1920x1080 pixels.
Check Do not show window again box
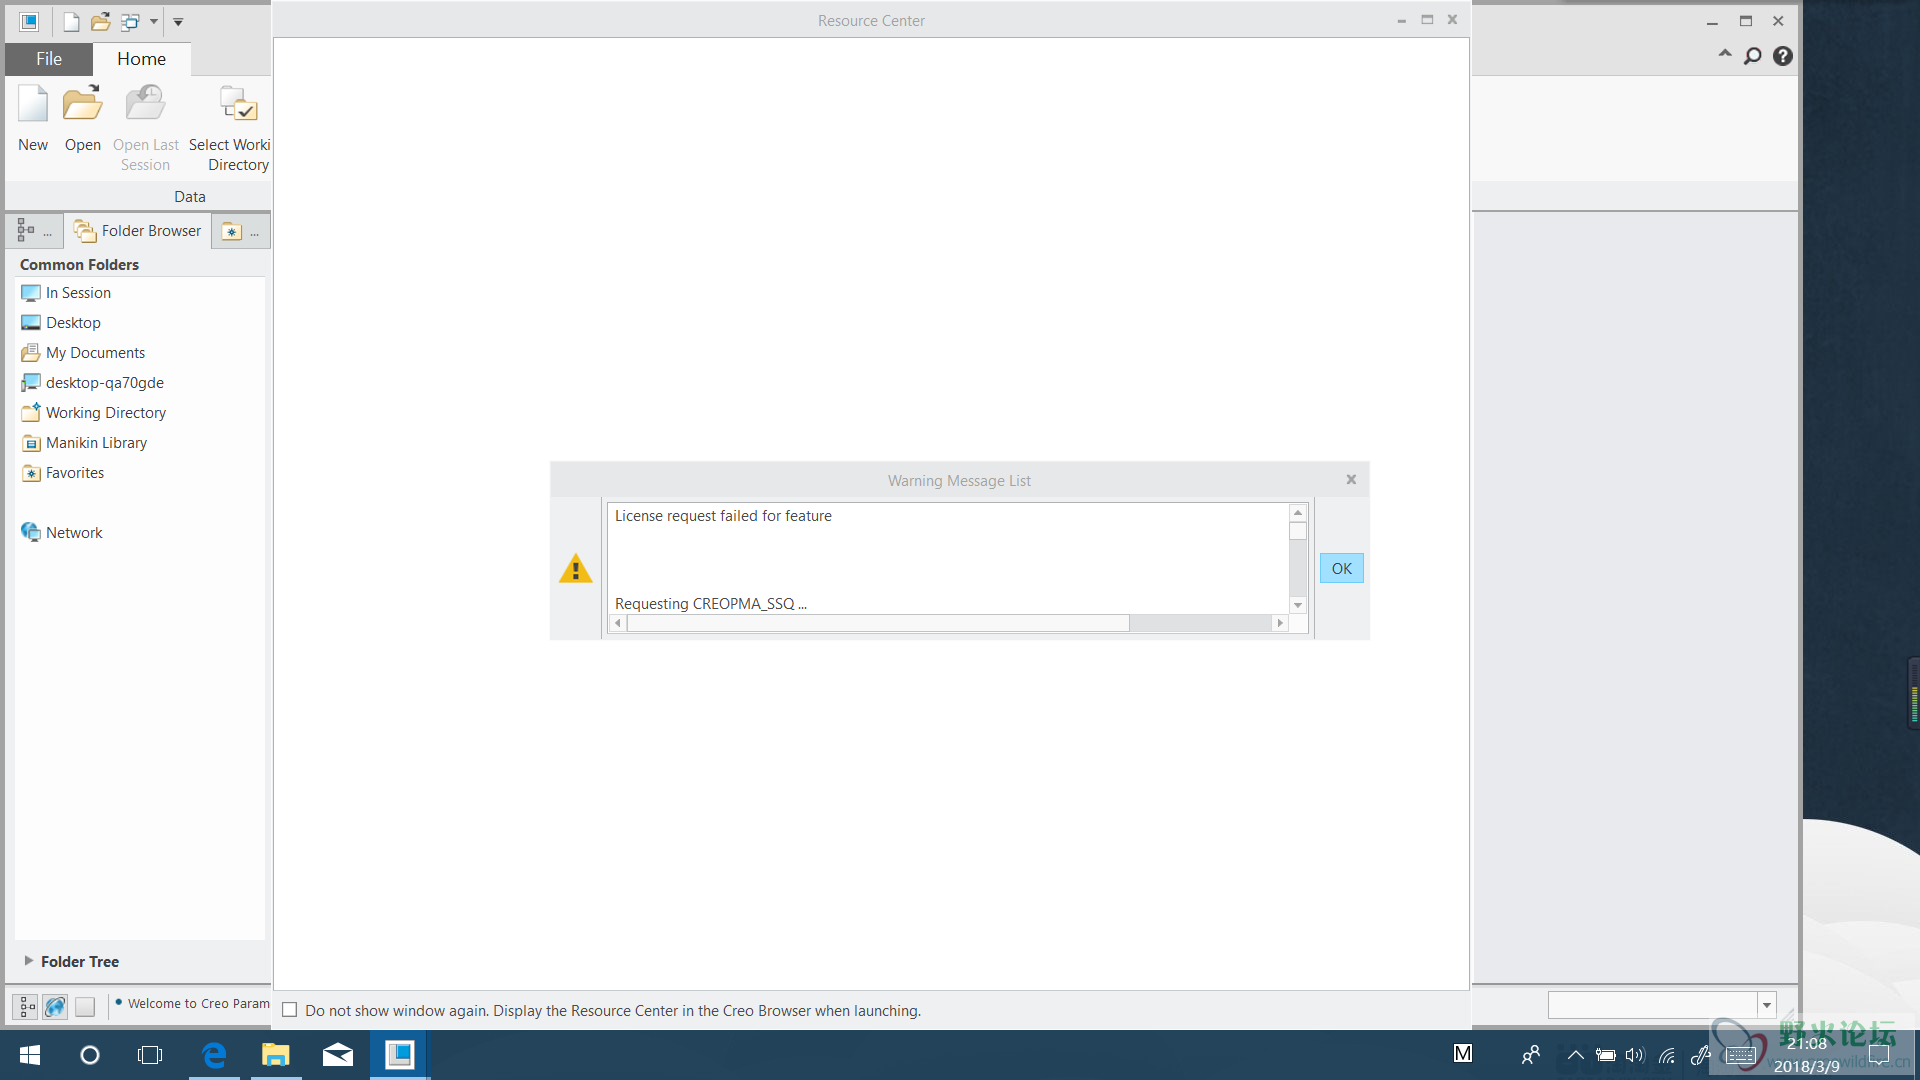[x=290, y=1010]
